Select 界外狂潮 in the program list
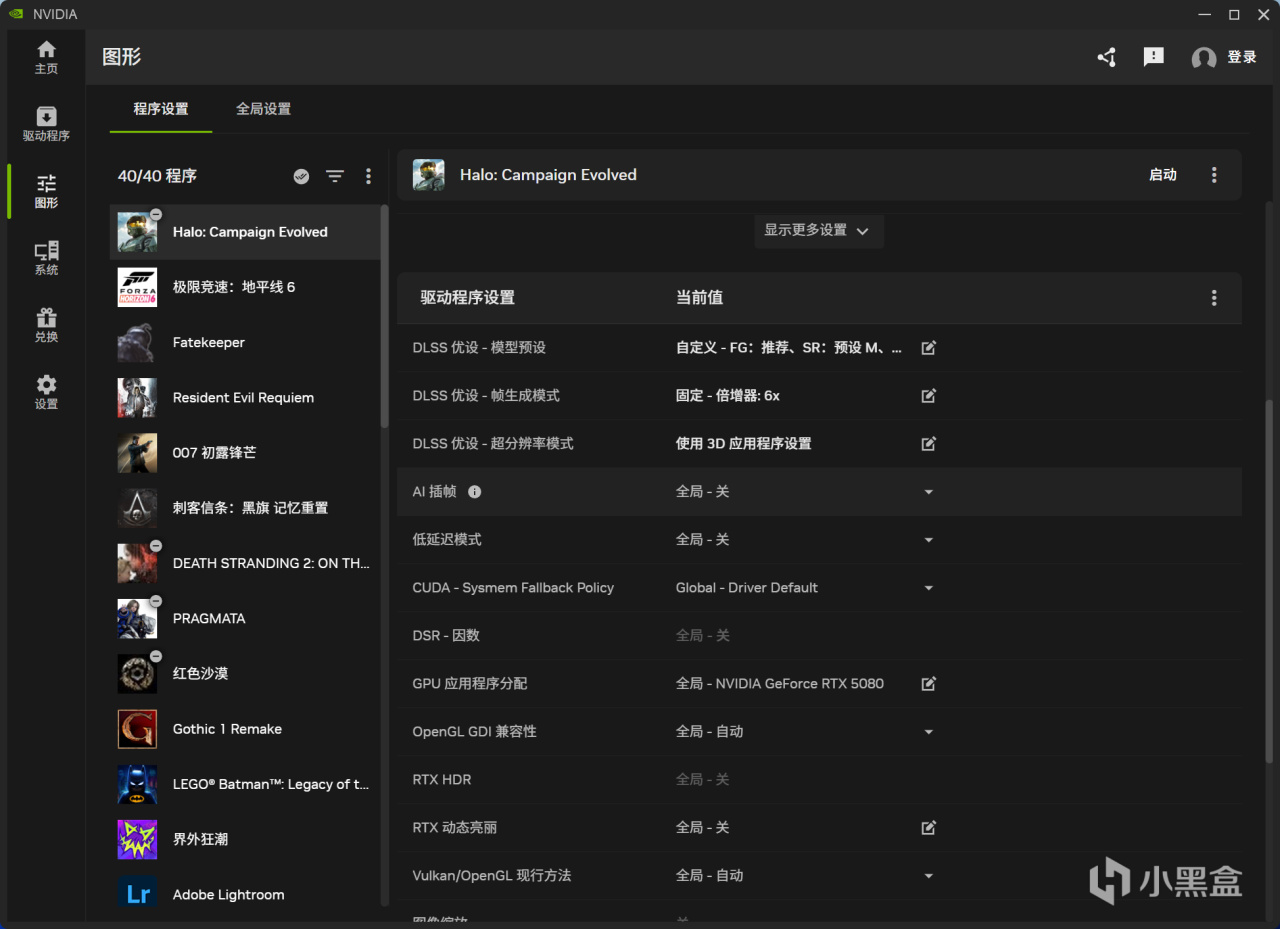Screen dimensions: 1280x929 point(245,840)
